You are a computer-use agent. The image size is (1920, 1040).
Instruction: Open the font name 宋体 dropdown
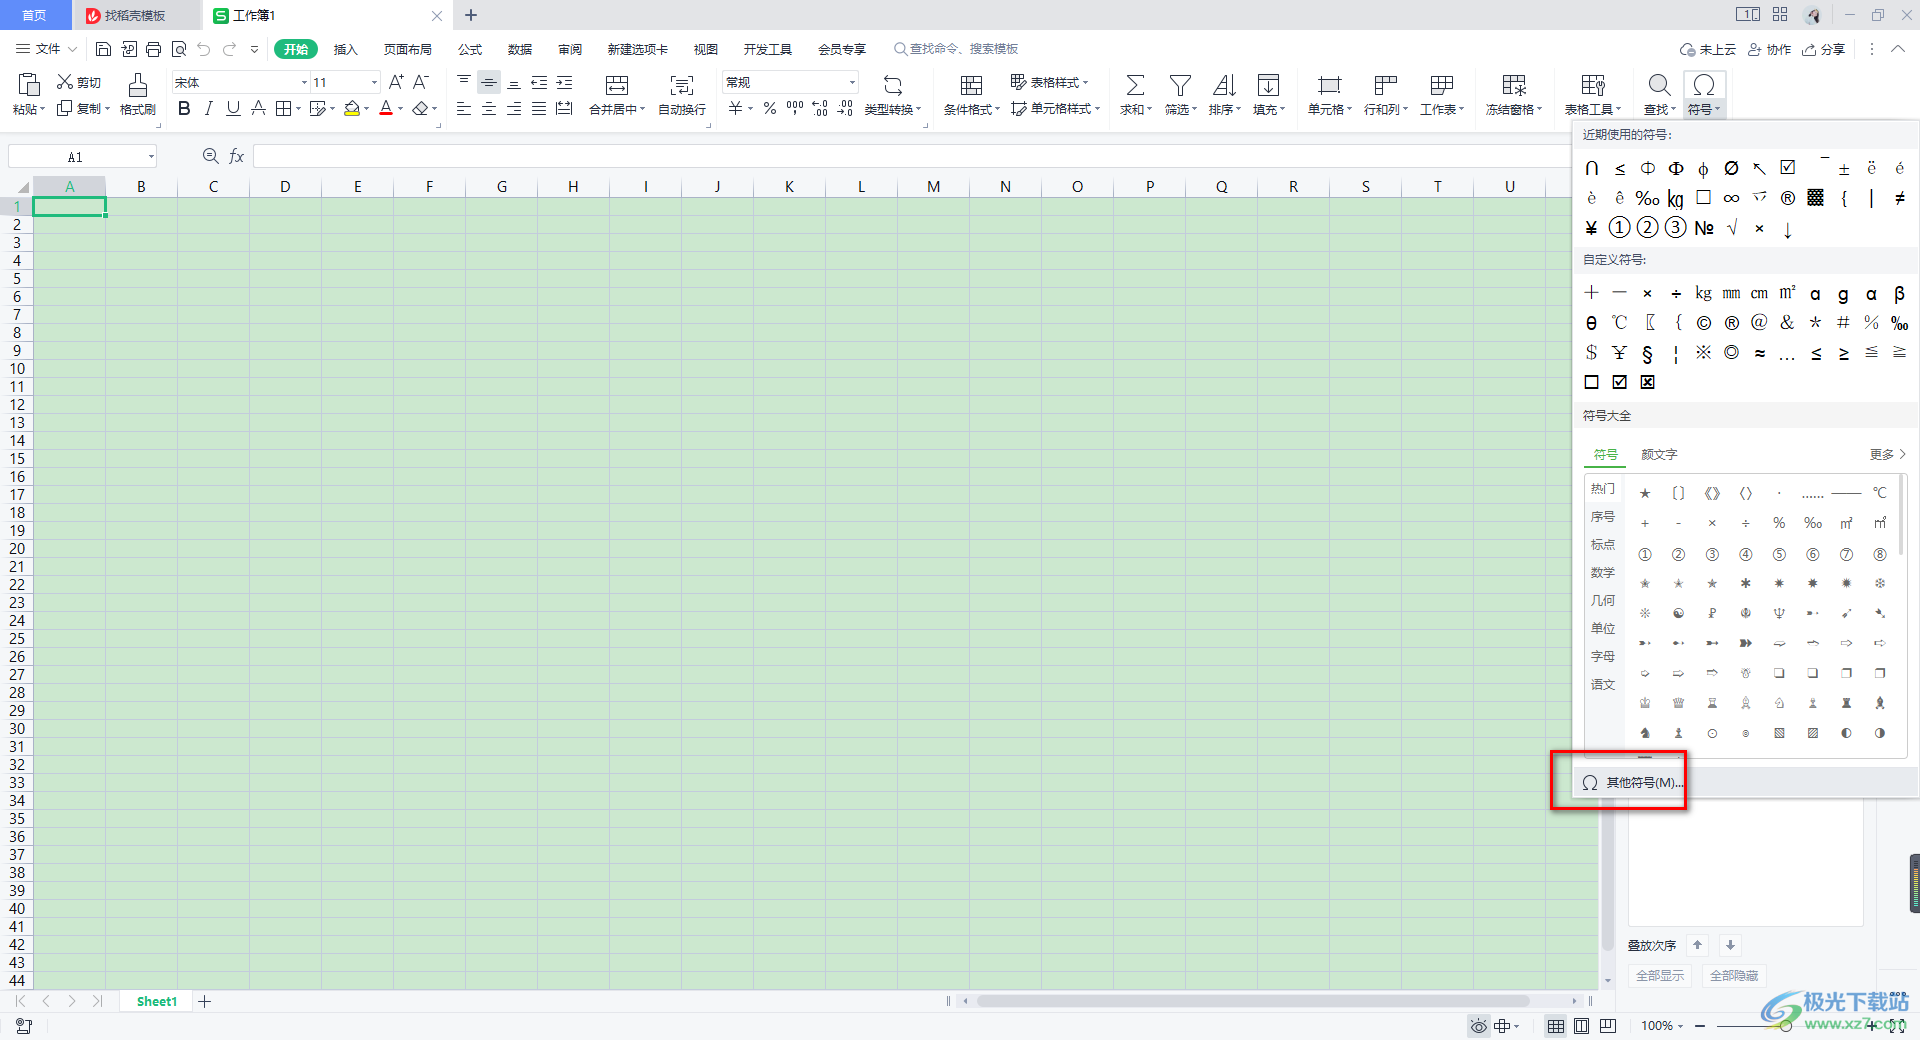tap(304, 82)
